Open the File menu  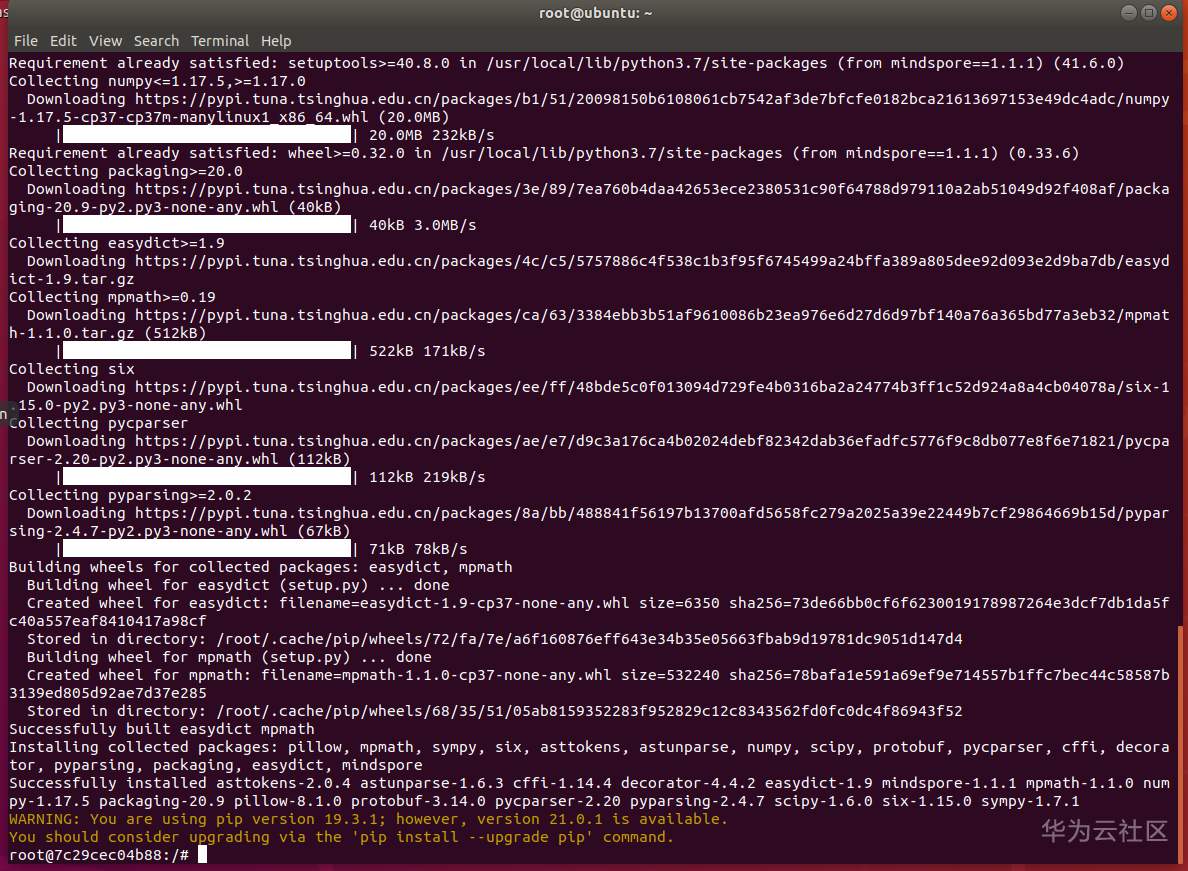click(x=26, y=41)
